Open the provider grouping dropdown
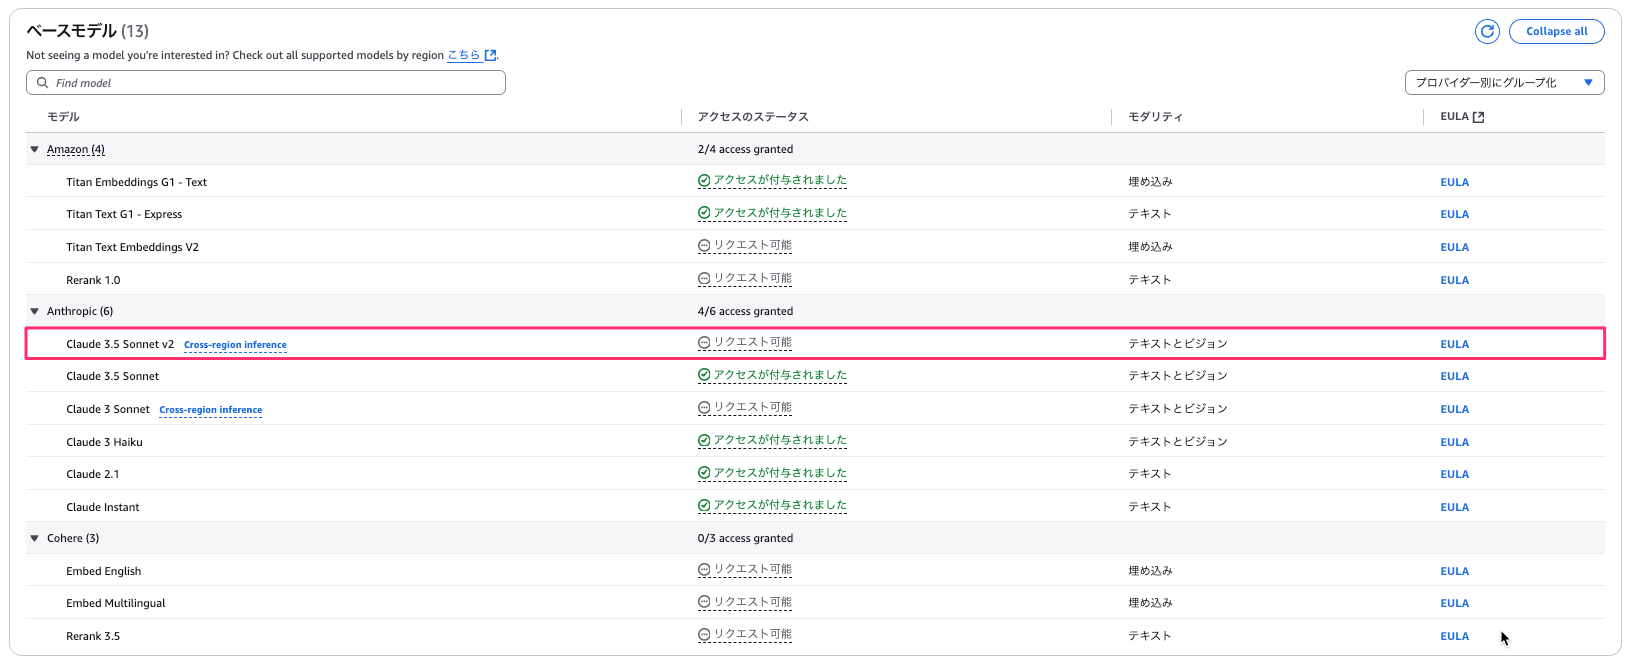Viewport: 1633px width, 663px height. (x=1504, y=83)
